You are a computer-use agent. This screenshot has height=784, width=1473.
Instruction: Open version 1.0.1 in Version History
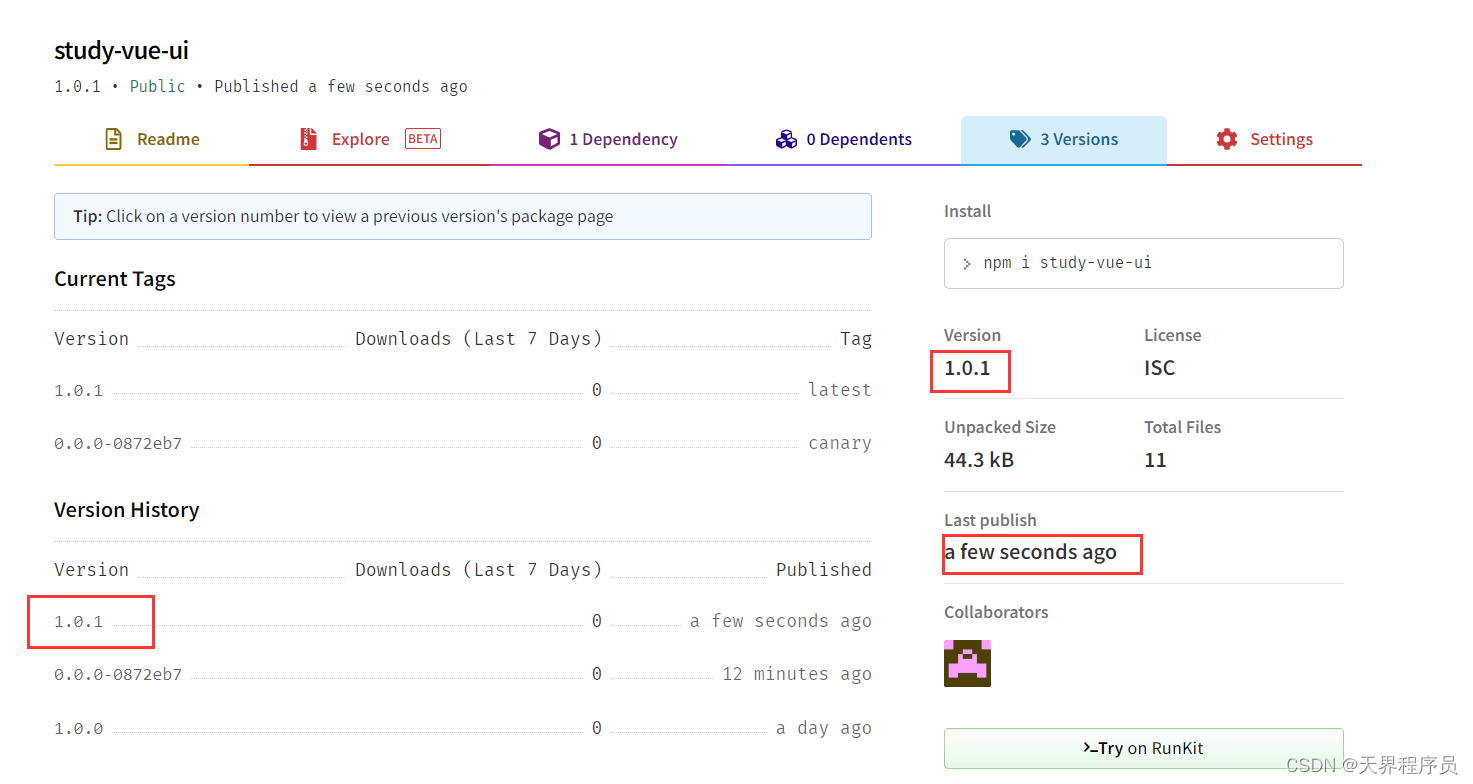coord(79,621)
